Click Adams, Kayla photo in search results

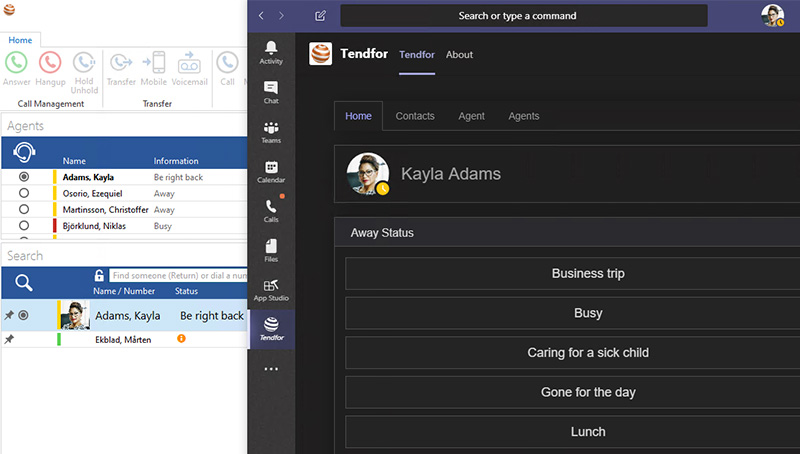[75, 315]
